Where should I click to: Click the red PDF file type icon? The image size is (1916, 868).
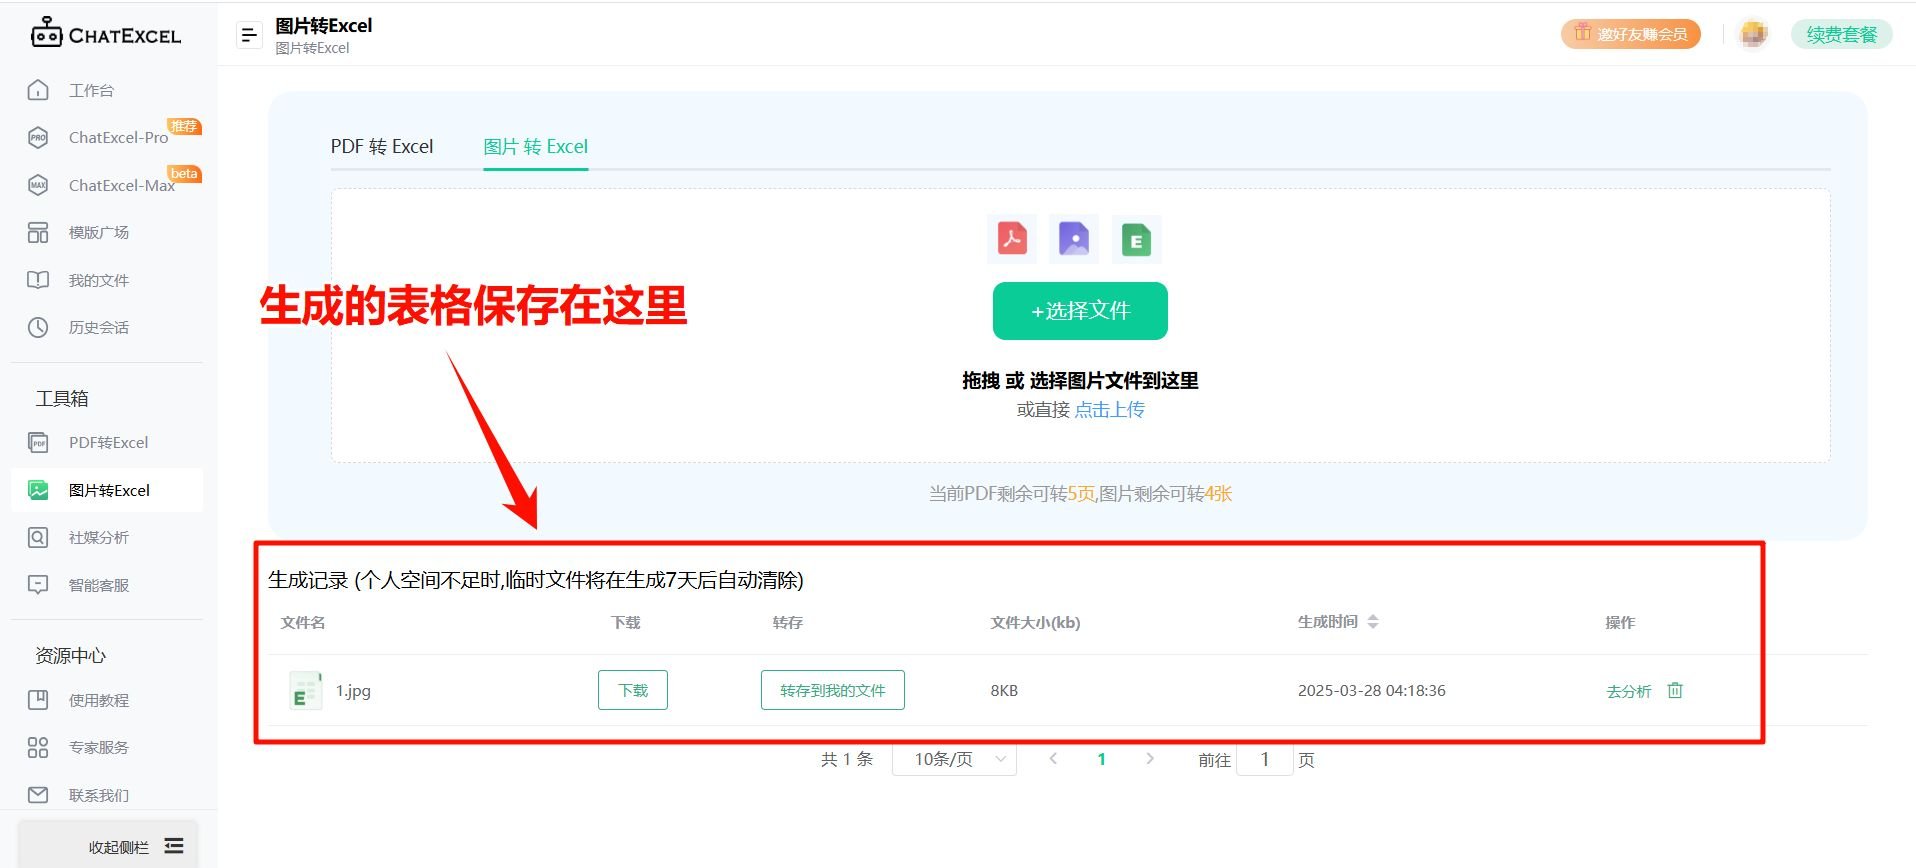1012,239
